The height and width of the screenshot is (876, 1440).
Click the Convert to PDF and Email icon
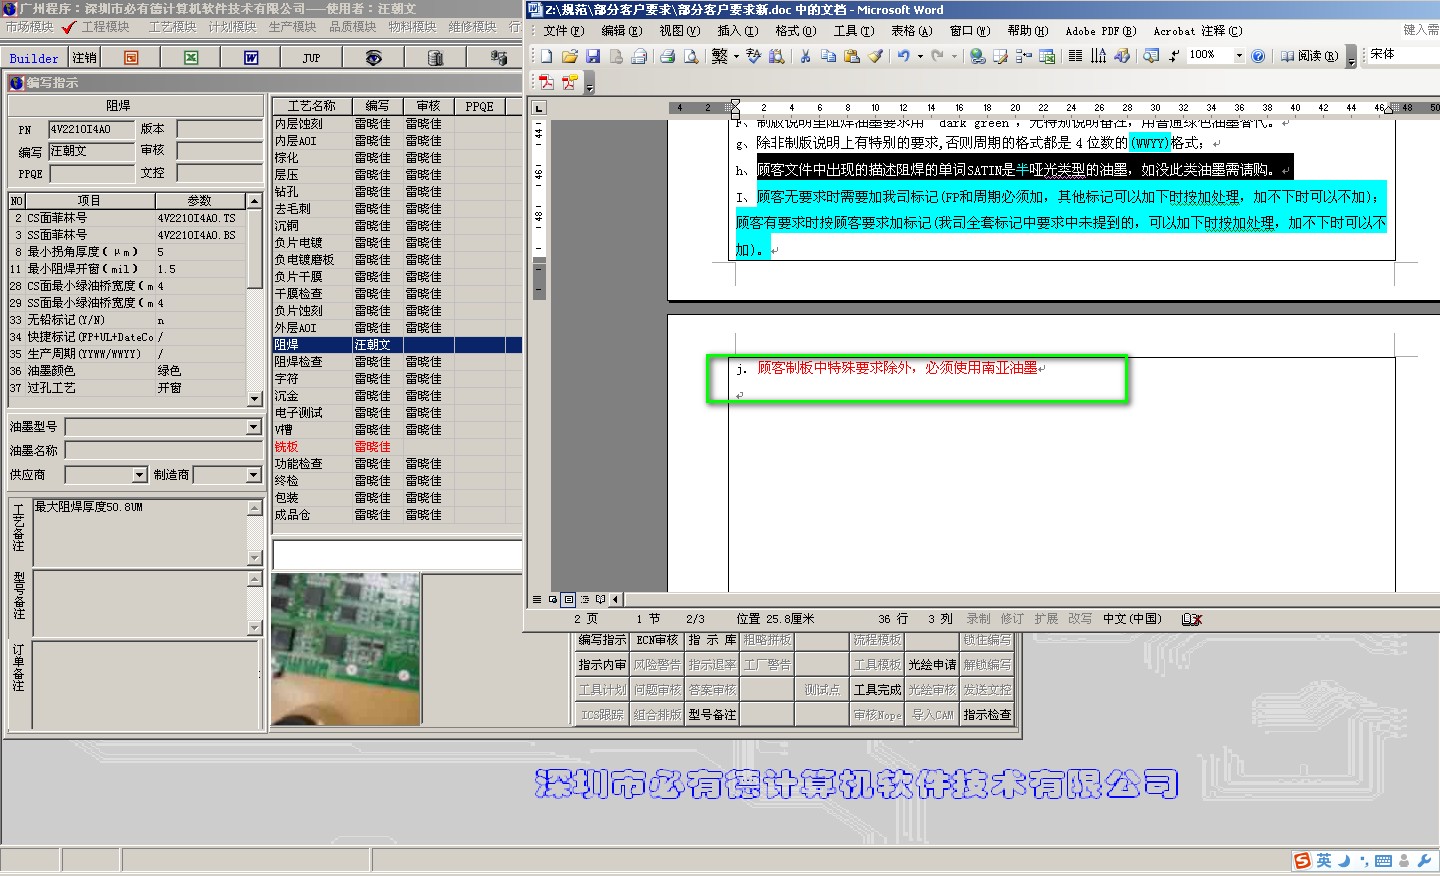pyautogui.click(x=569, y=82)
